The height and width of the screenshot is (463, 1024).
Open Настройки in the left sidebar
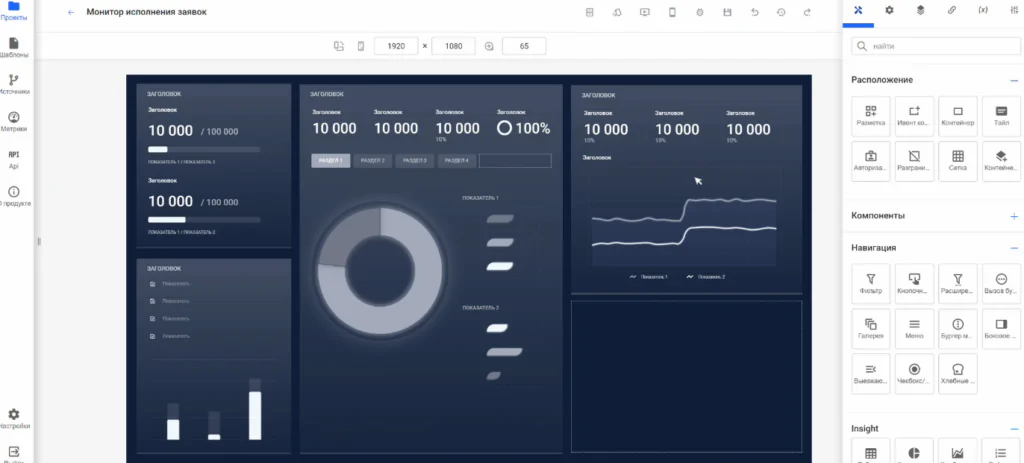tap(14, 419)
